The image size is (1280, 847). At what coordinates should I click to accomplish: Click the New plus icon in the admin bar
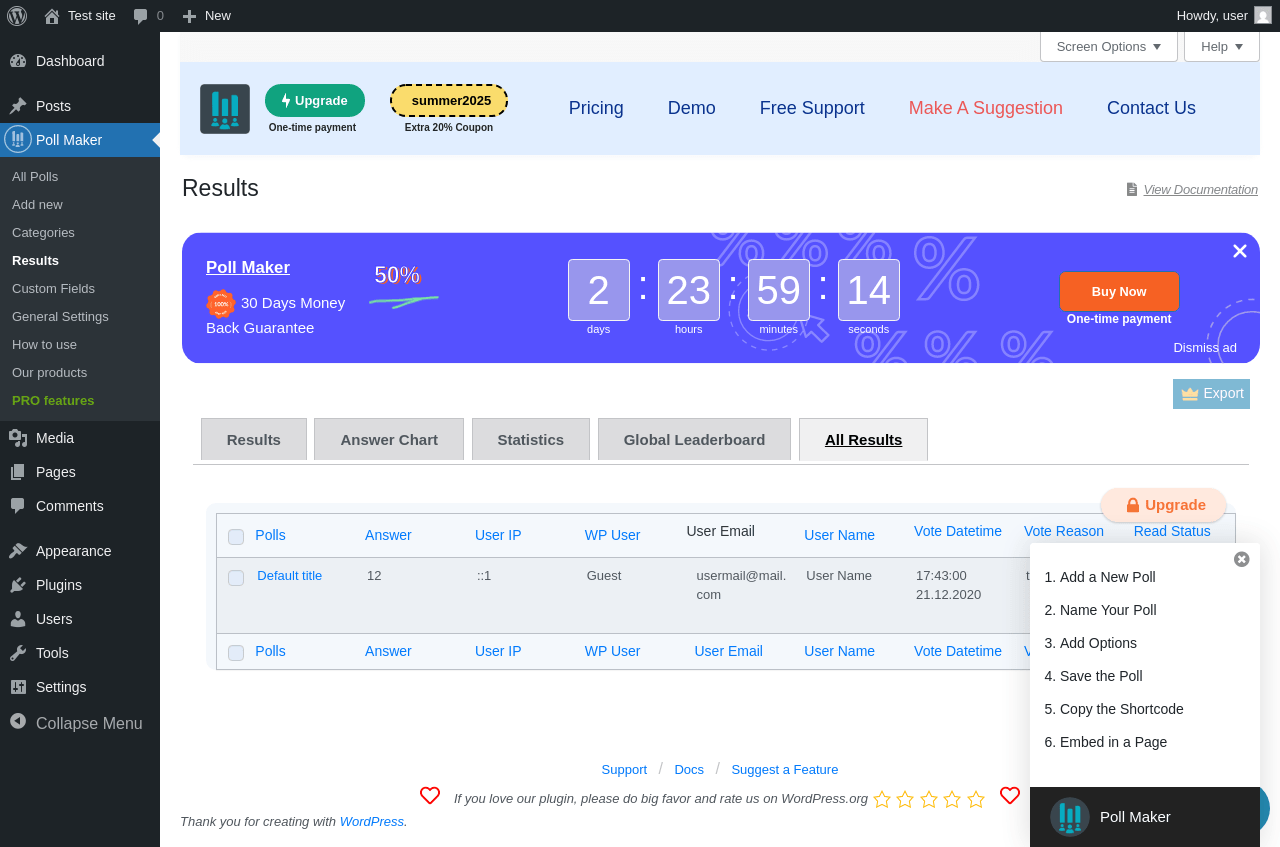(189, 16)
